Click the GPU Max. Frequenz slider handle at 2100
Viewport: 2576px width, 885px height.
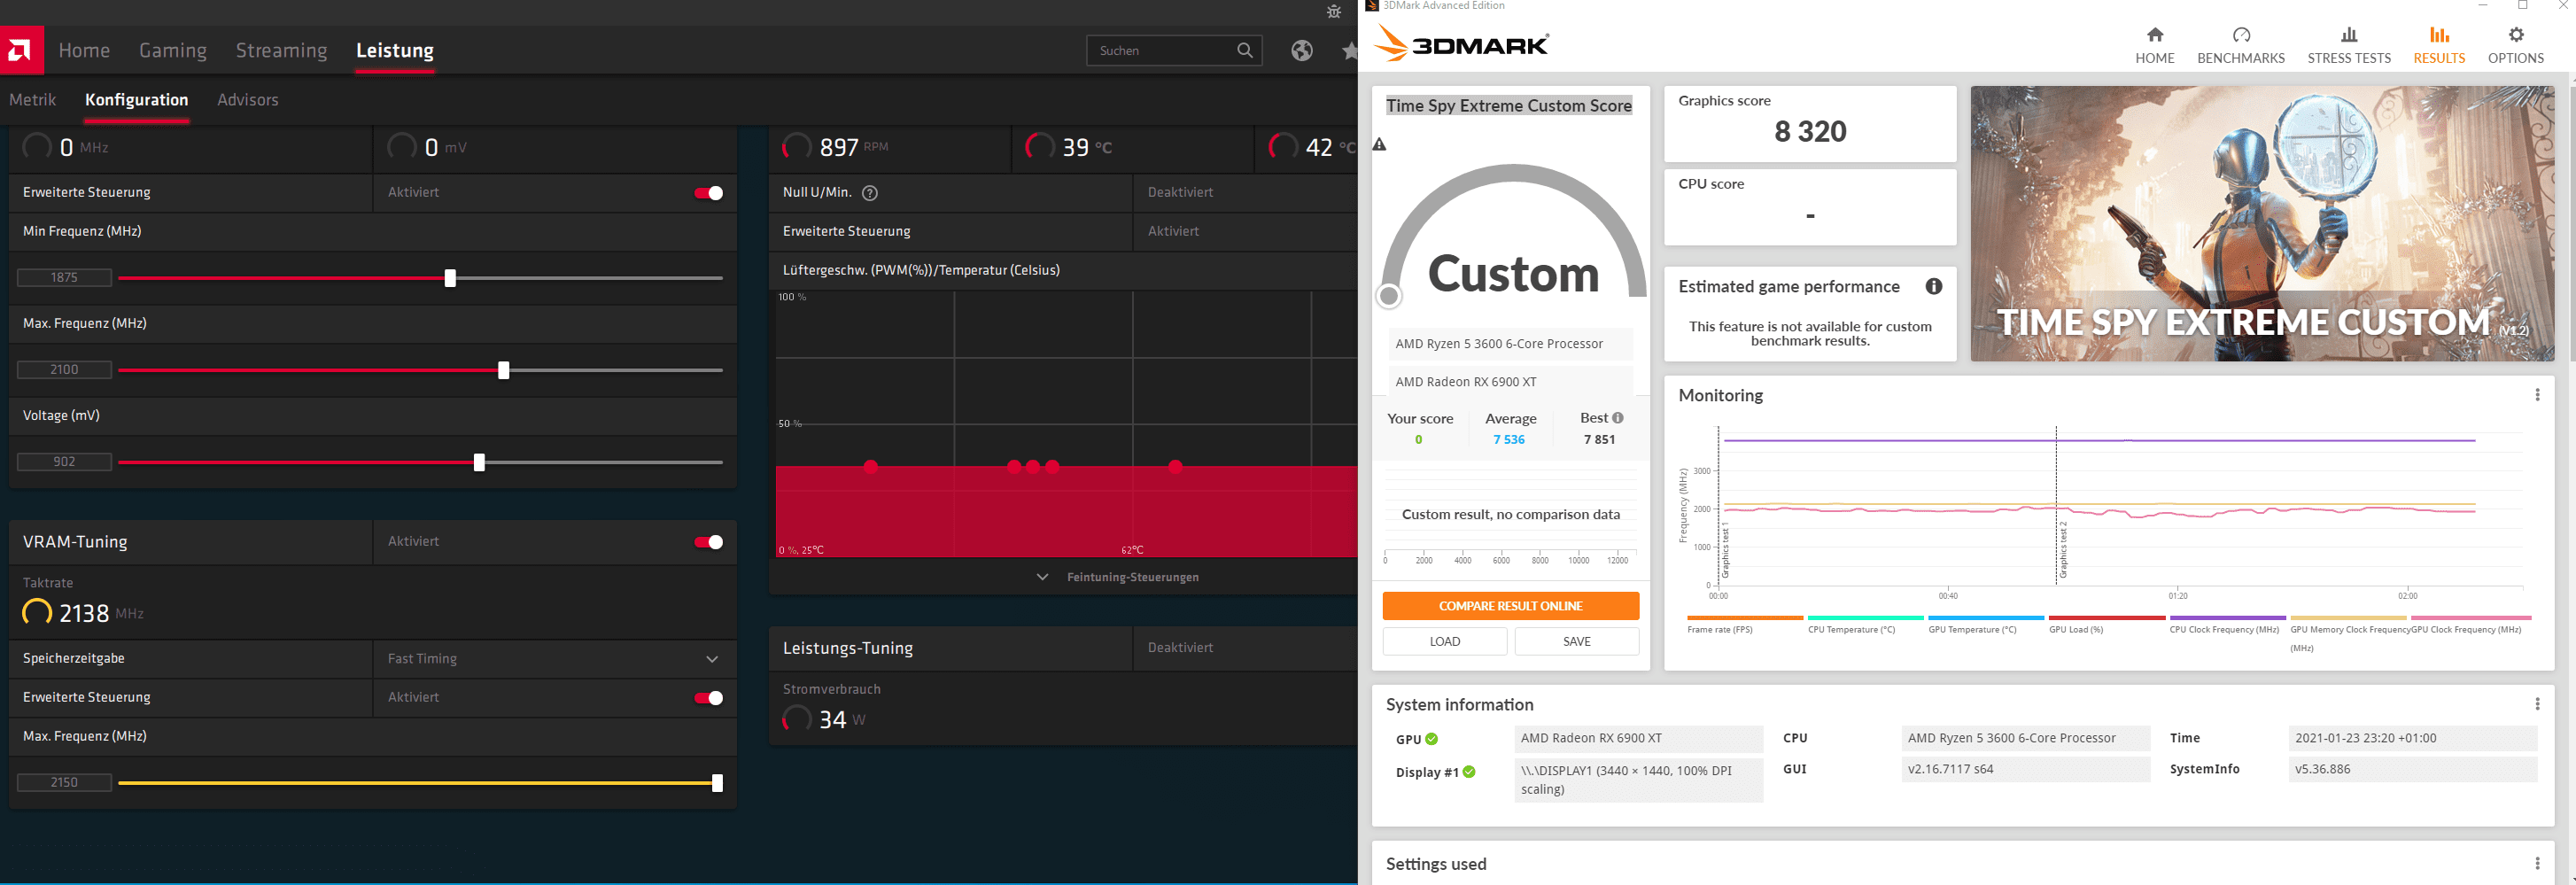pyautogui.click(x=503, y=370)
